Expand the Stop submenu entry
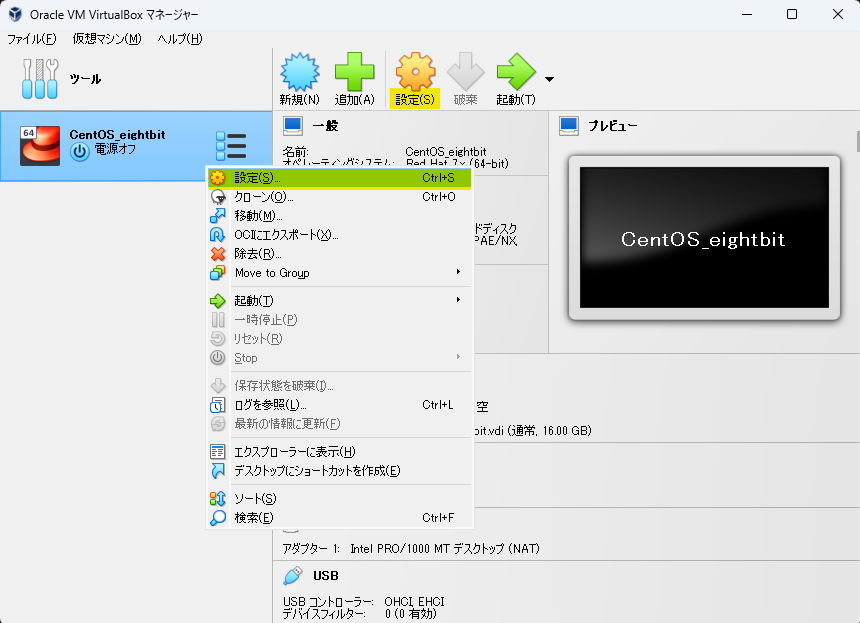The height and width of the screenshot is (623, 860). [x=340, y=358]
